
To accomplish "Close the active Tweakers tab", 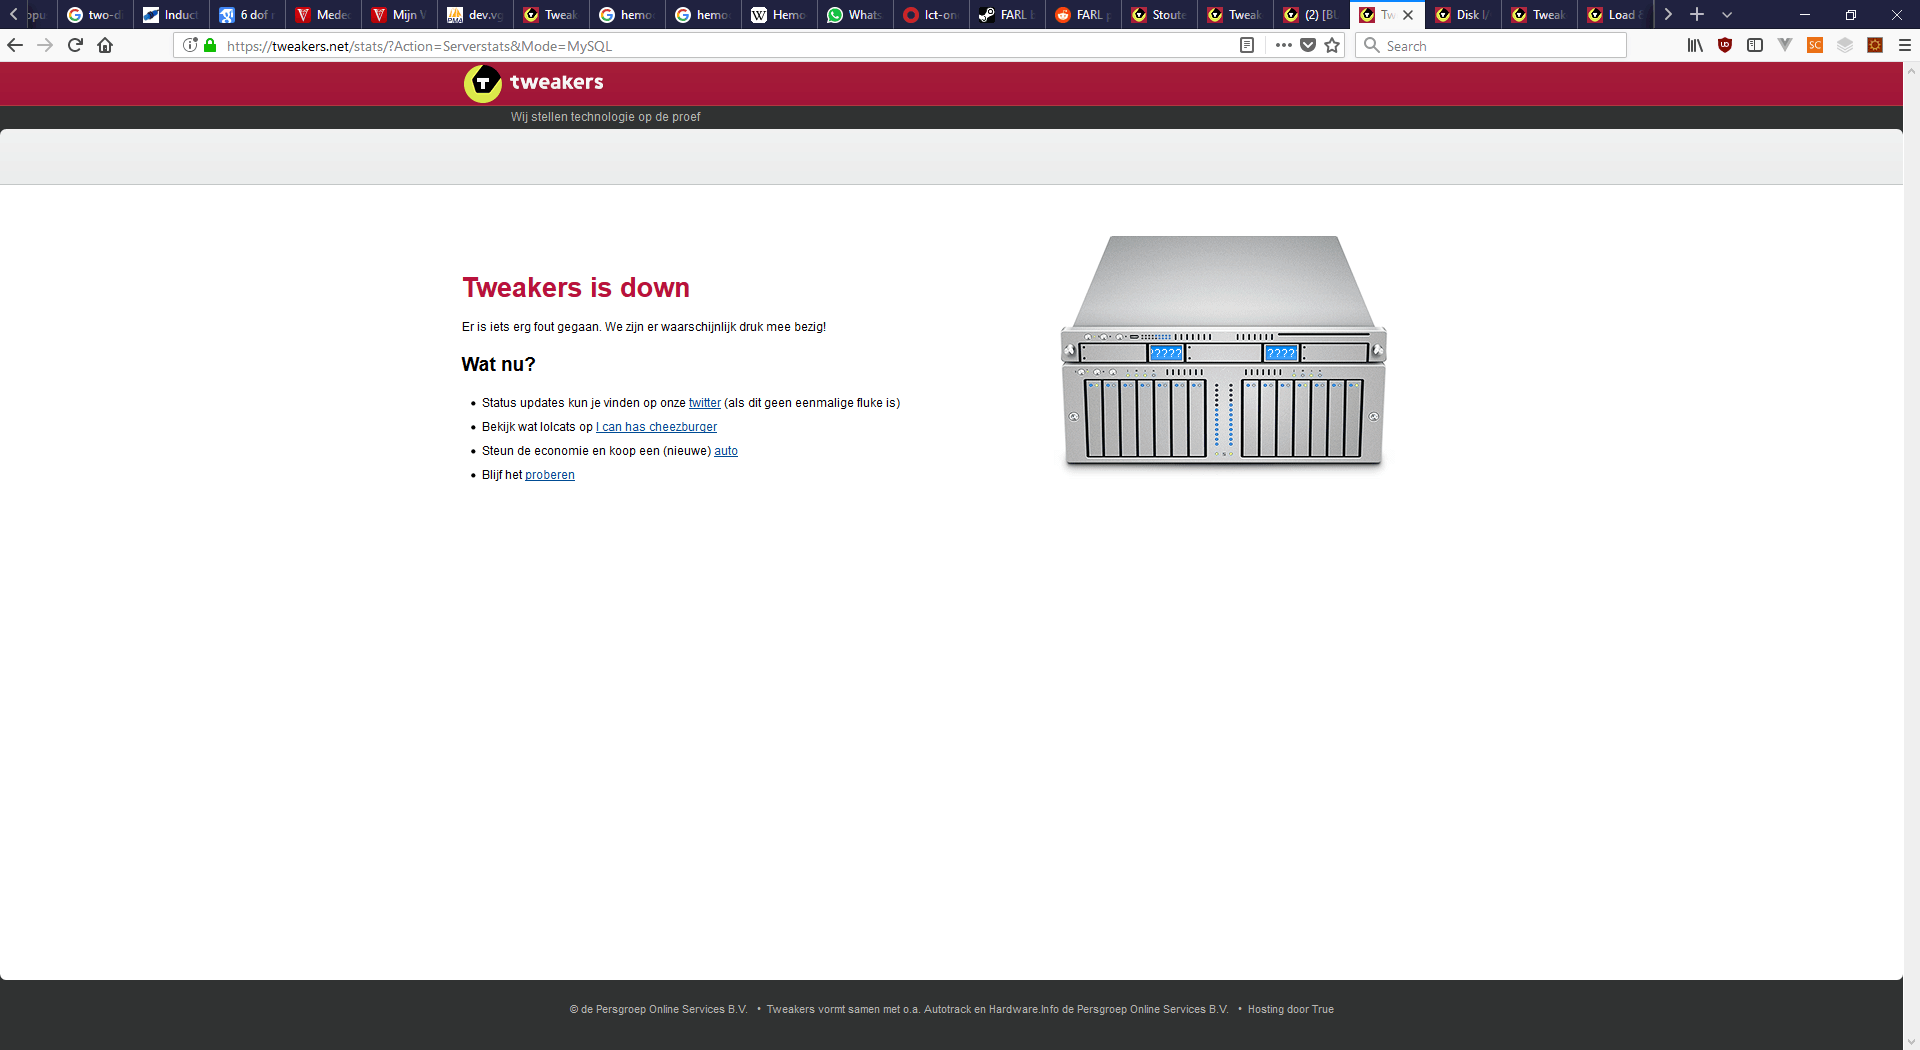I will click(1408, 15).
